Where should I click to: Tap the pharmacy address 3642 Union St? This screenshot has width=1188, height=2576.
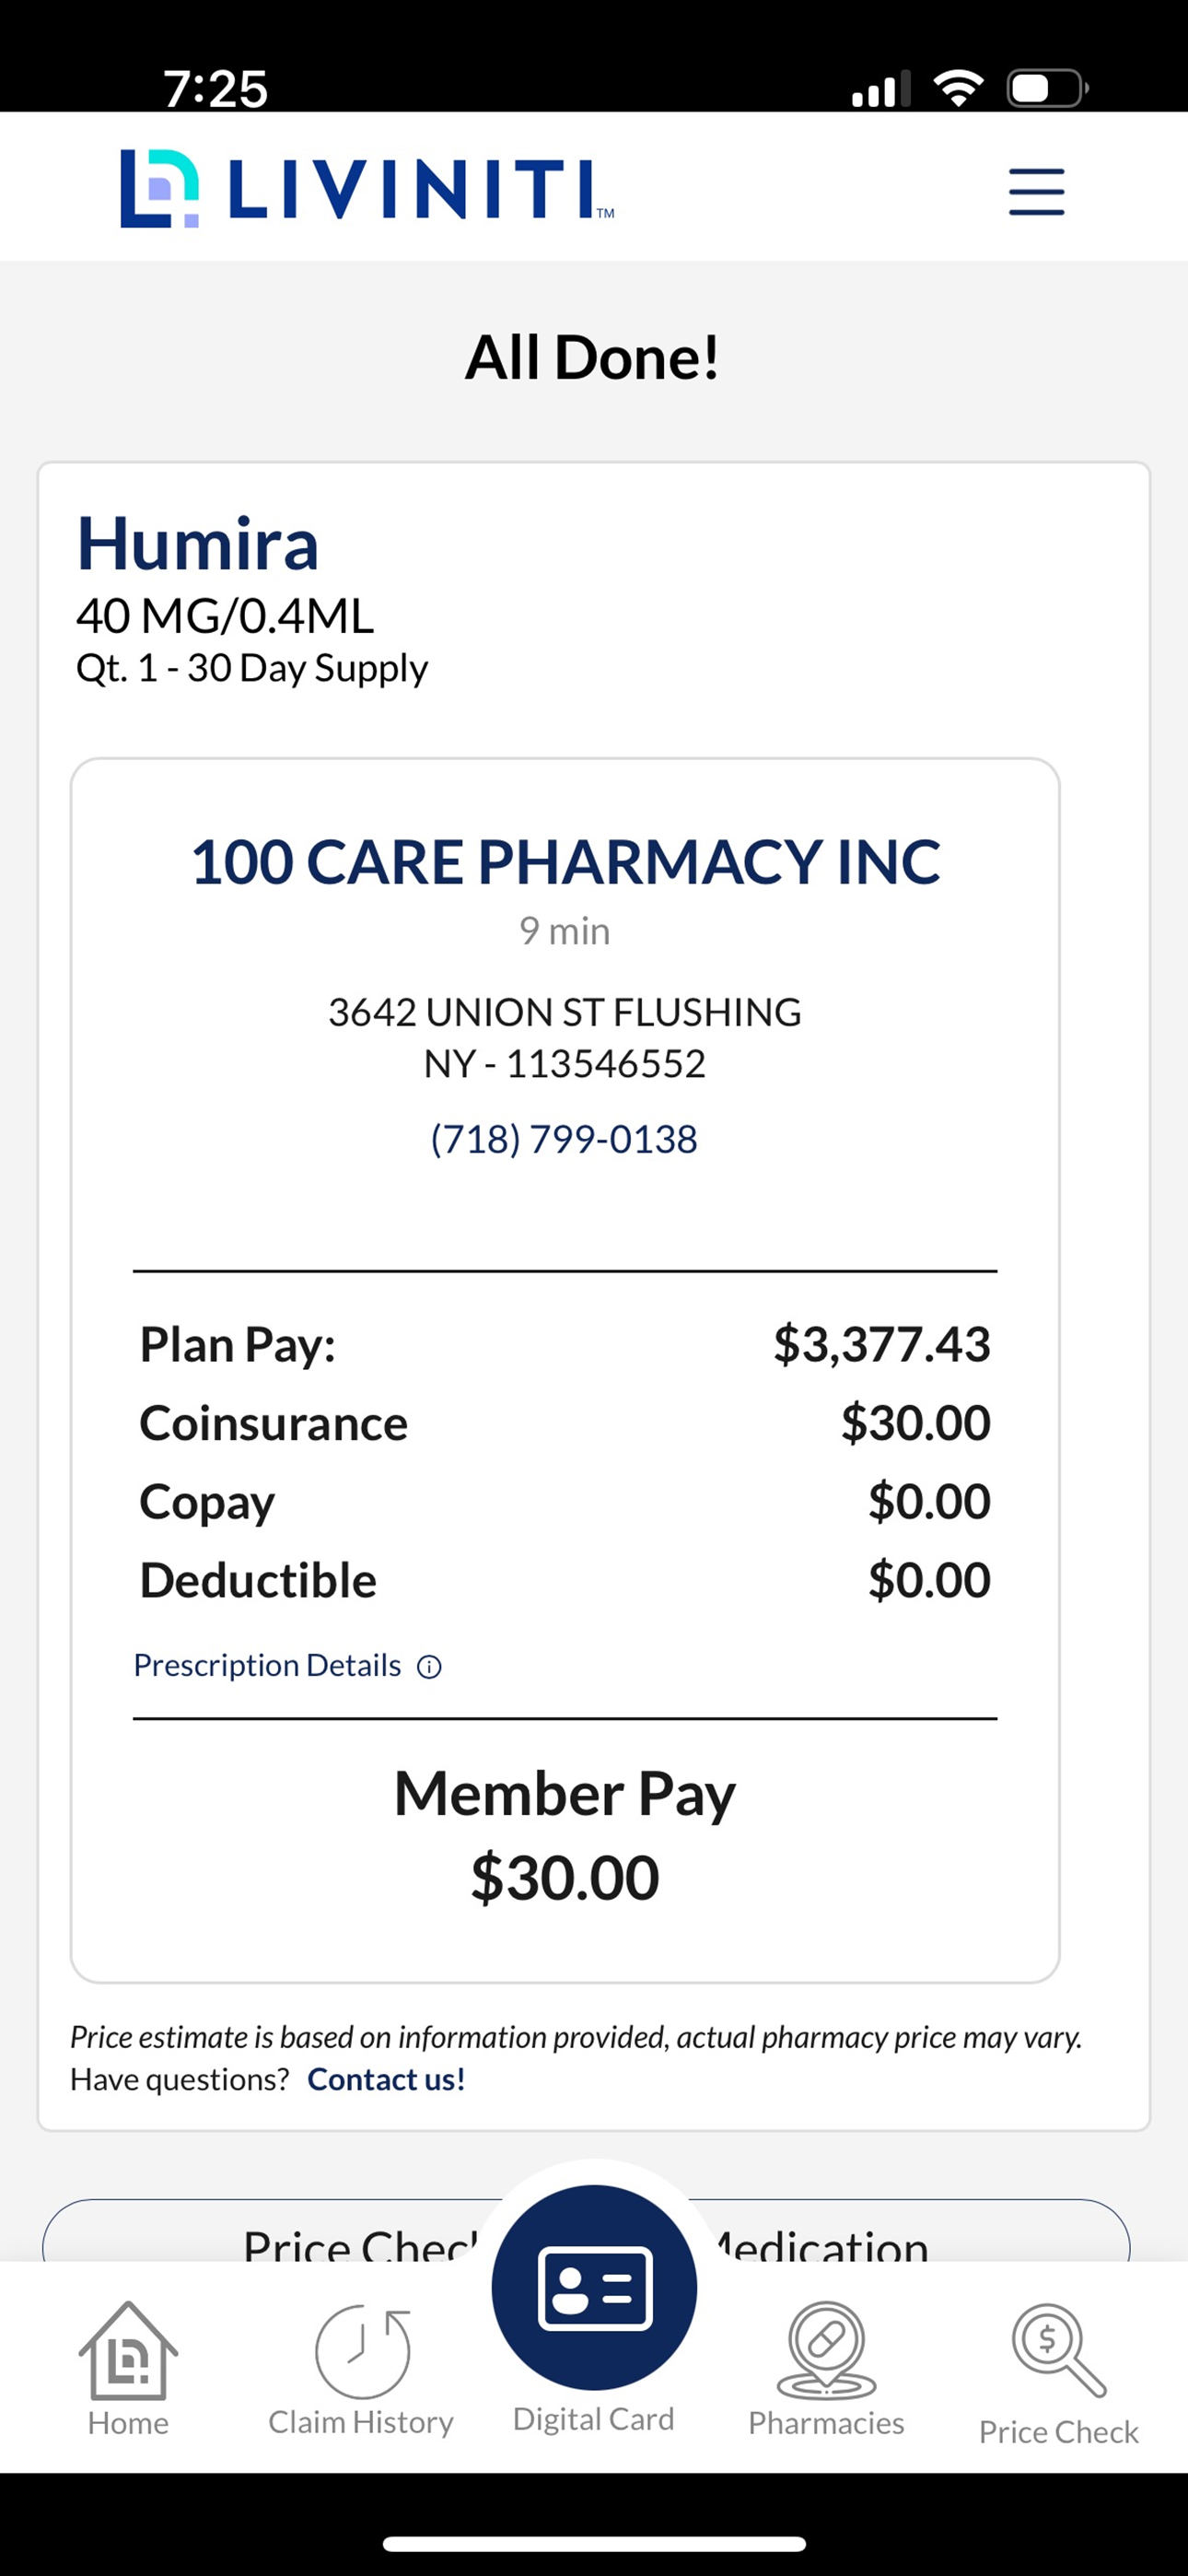coord(565,1037)
